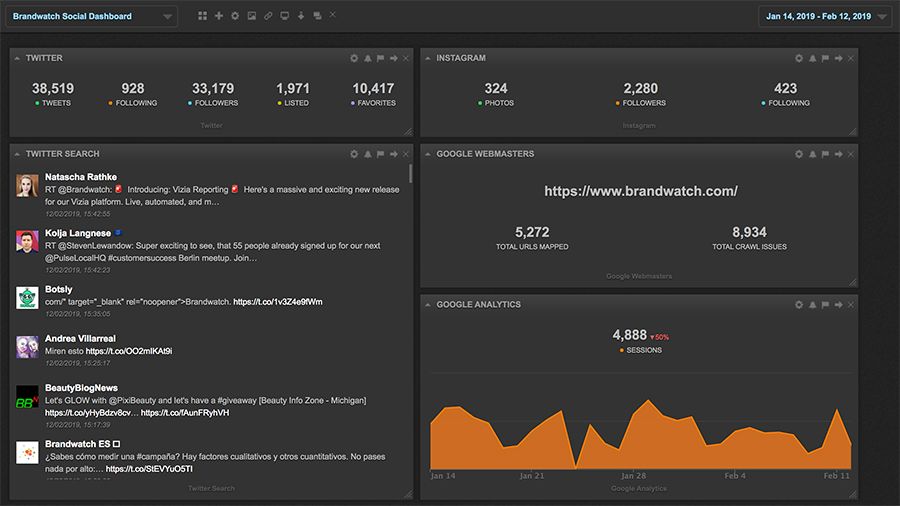The height and width of the screenshot is (506, 900).
Task: Click the monitor display icon in toolbar
Action: 285,16
